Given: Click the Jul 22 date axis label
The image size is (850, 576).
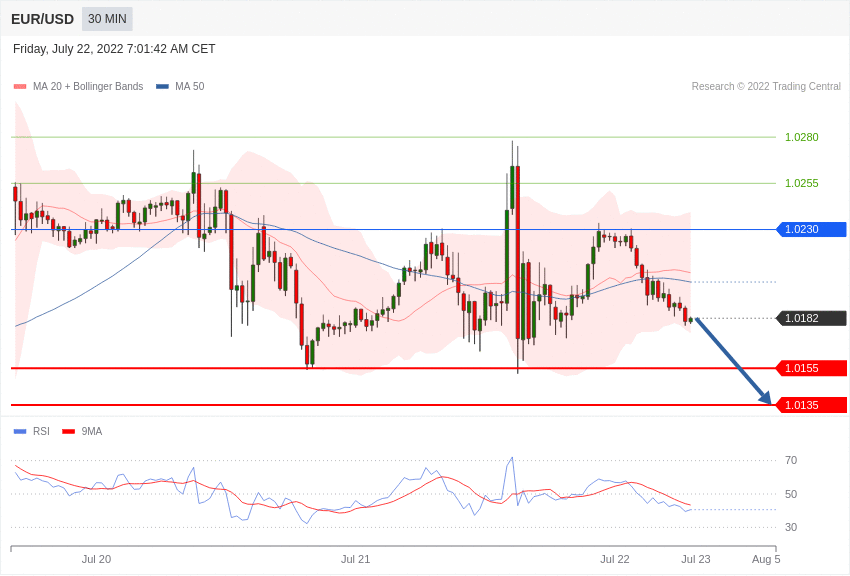Looking at the screenshot, I should 615,559.
